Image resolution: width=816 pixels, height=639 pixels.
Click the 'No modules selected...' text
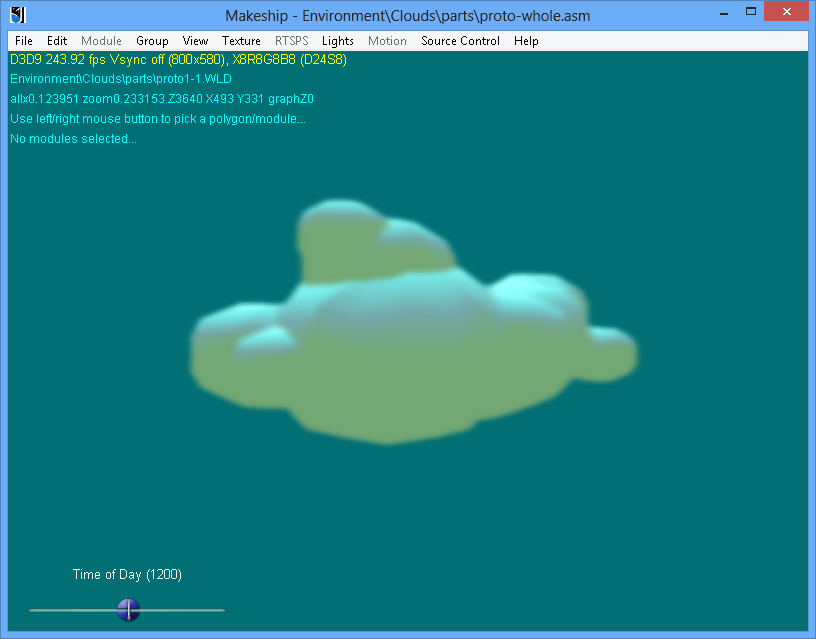tap(73, 139)
